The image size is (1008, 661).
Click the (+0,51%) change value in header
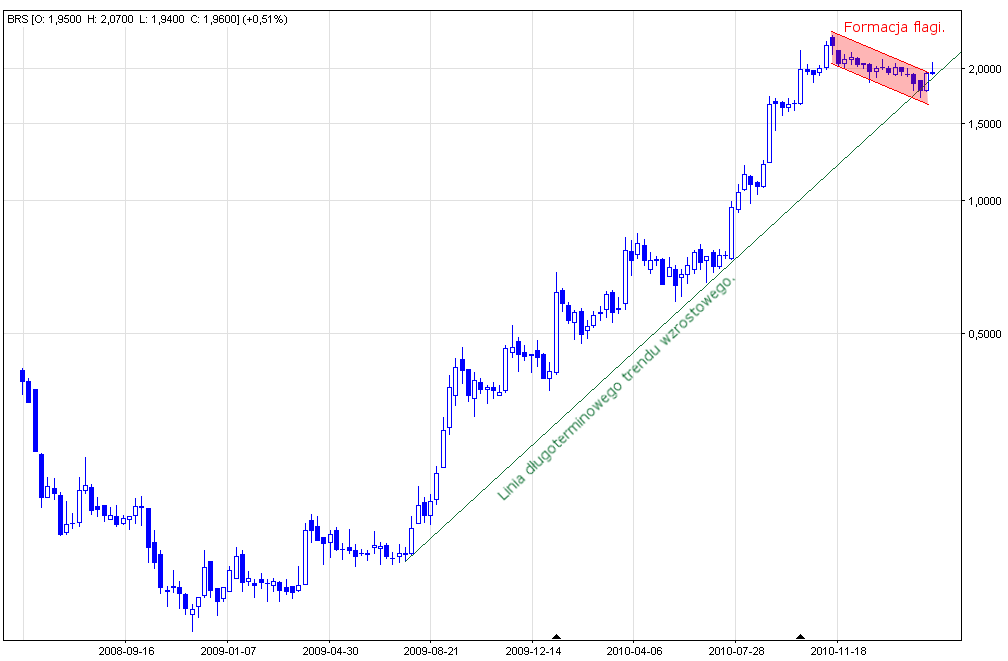(x=265, y=19)
